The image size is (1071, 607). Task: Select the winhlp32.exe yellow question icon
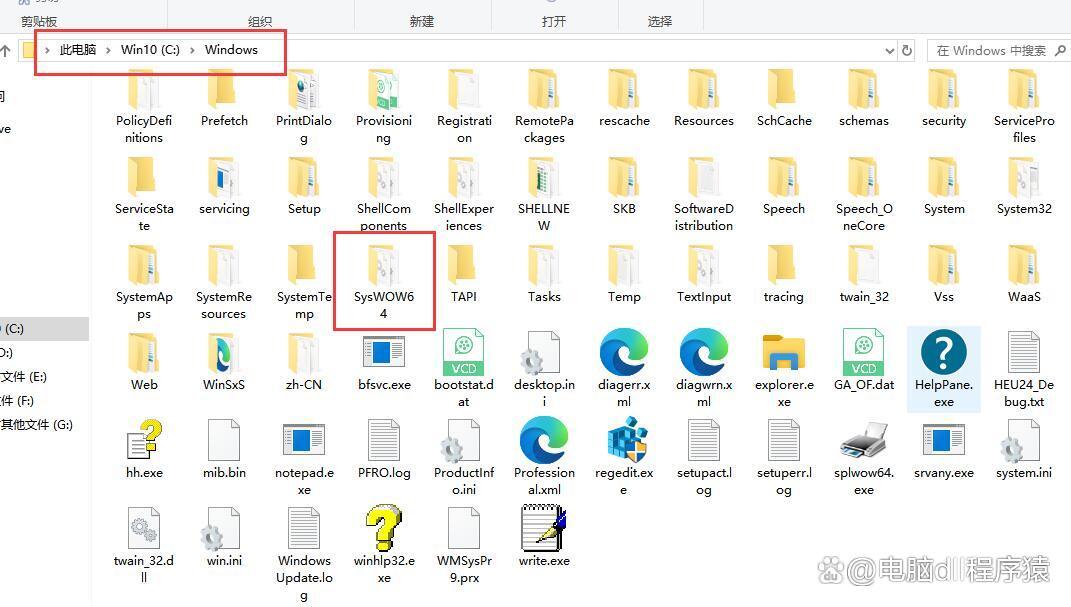coord(383,528)
